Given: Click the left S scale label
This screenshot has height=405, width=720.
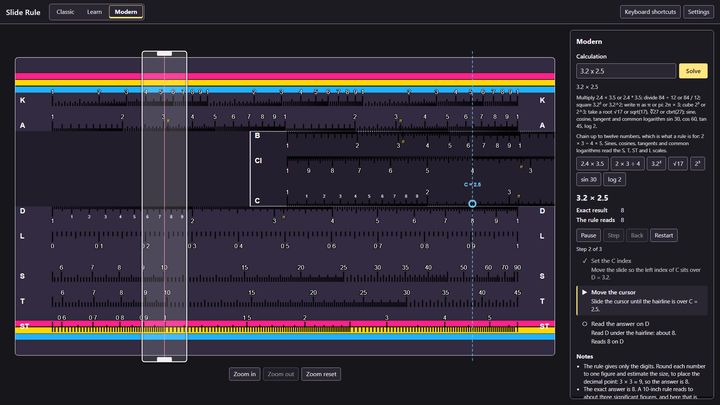Looking at the screenshot, I should point(22,276).
